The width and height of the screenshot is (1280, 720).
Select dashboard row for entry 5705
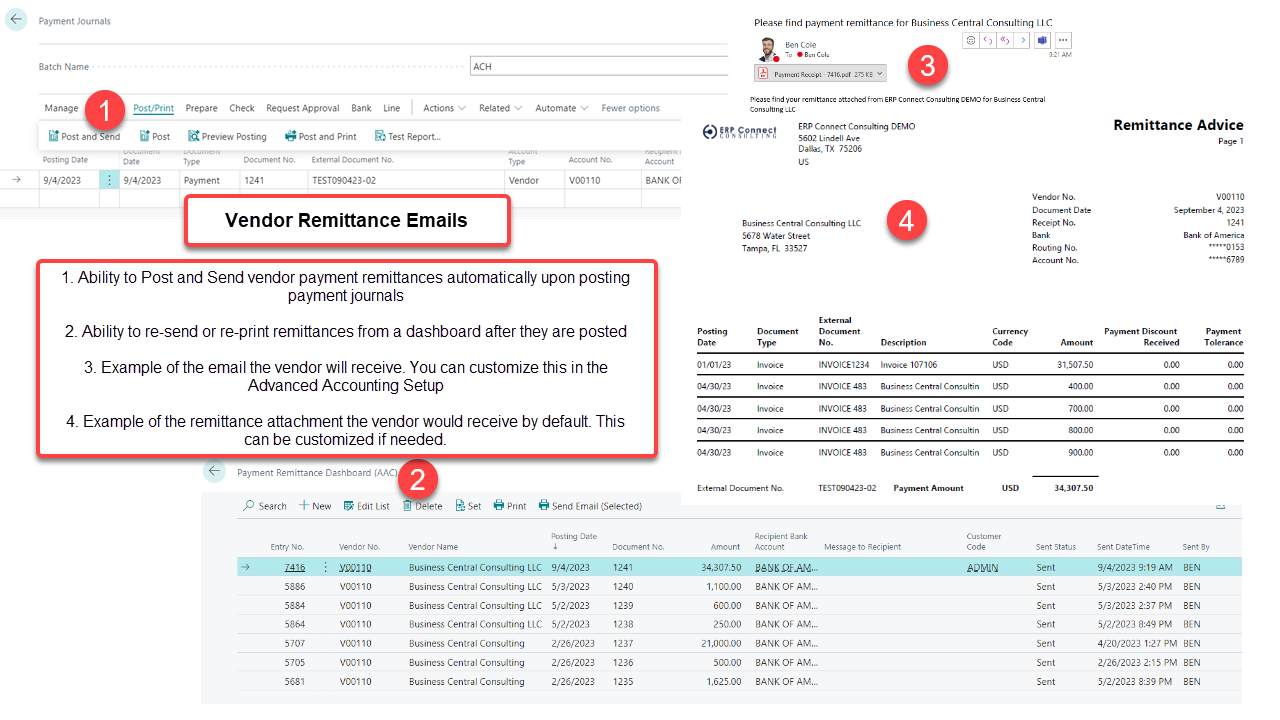(739, 662)
